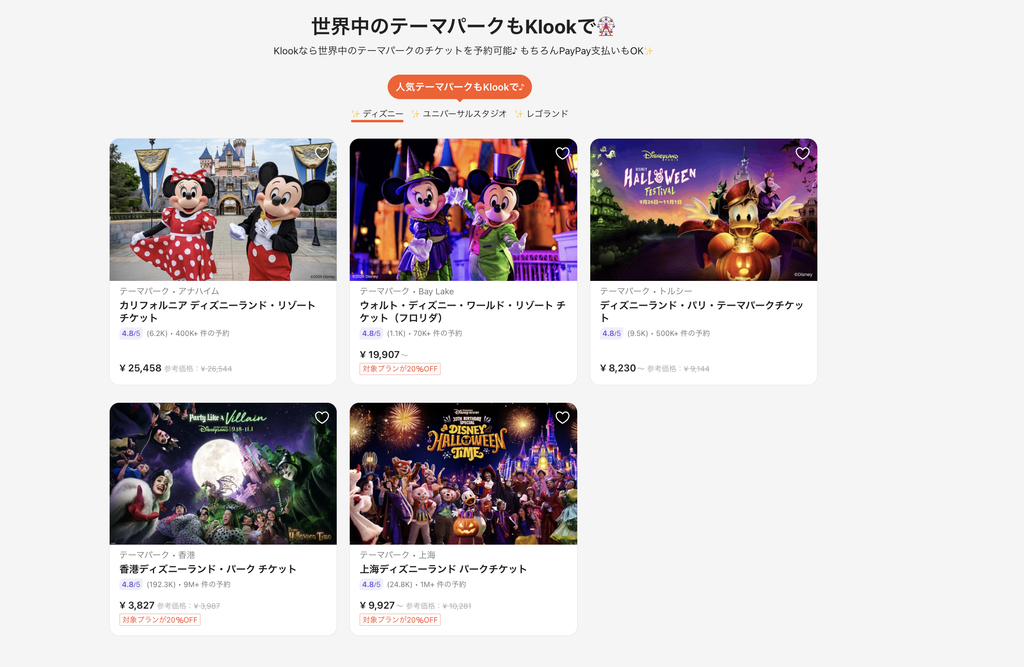Click the ¥ 8,230 price
1024x667 pixels.
(x=618, y=368)
